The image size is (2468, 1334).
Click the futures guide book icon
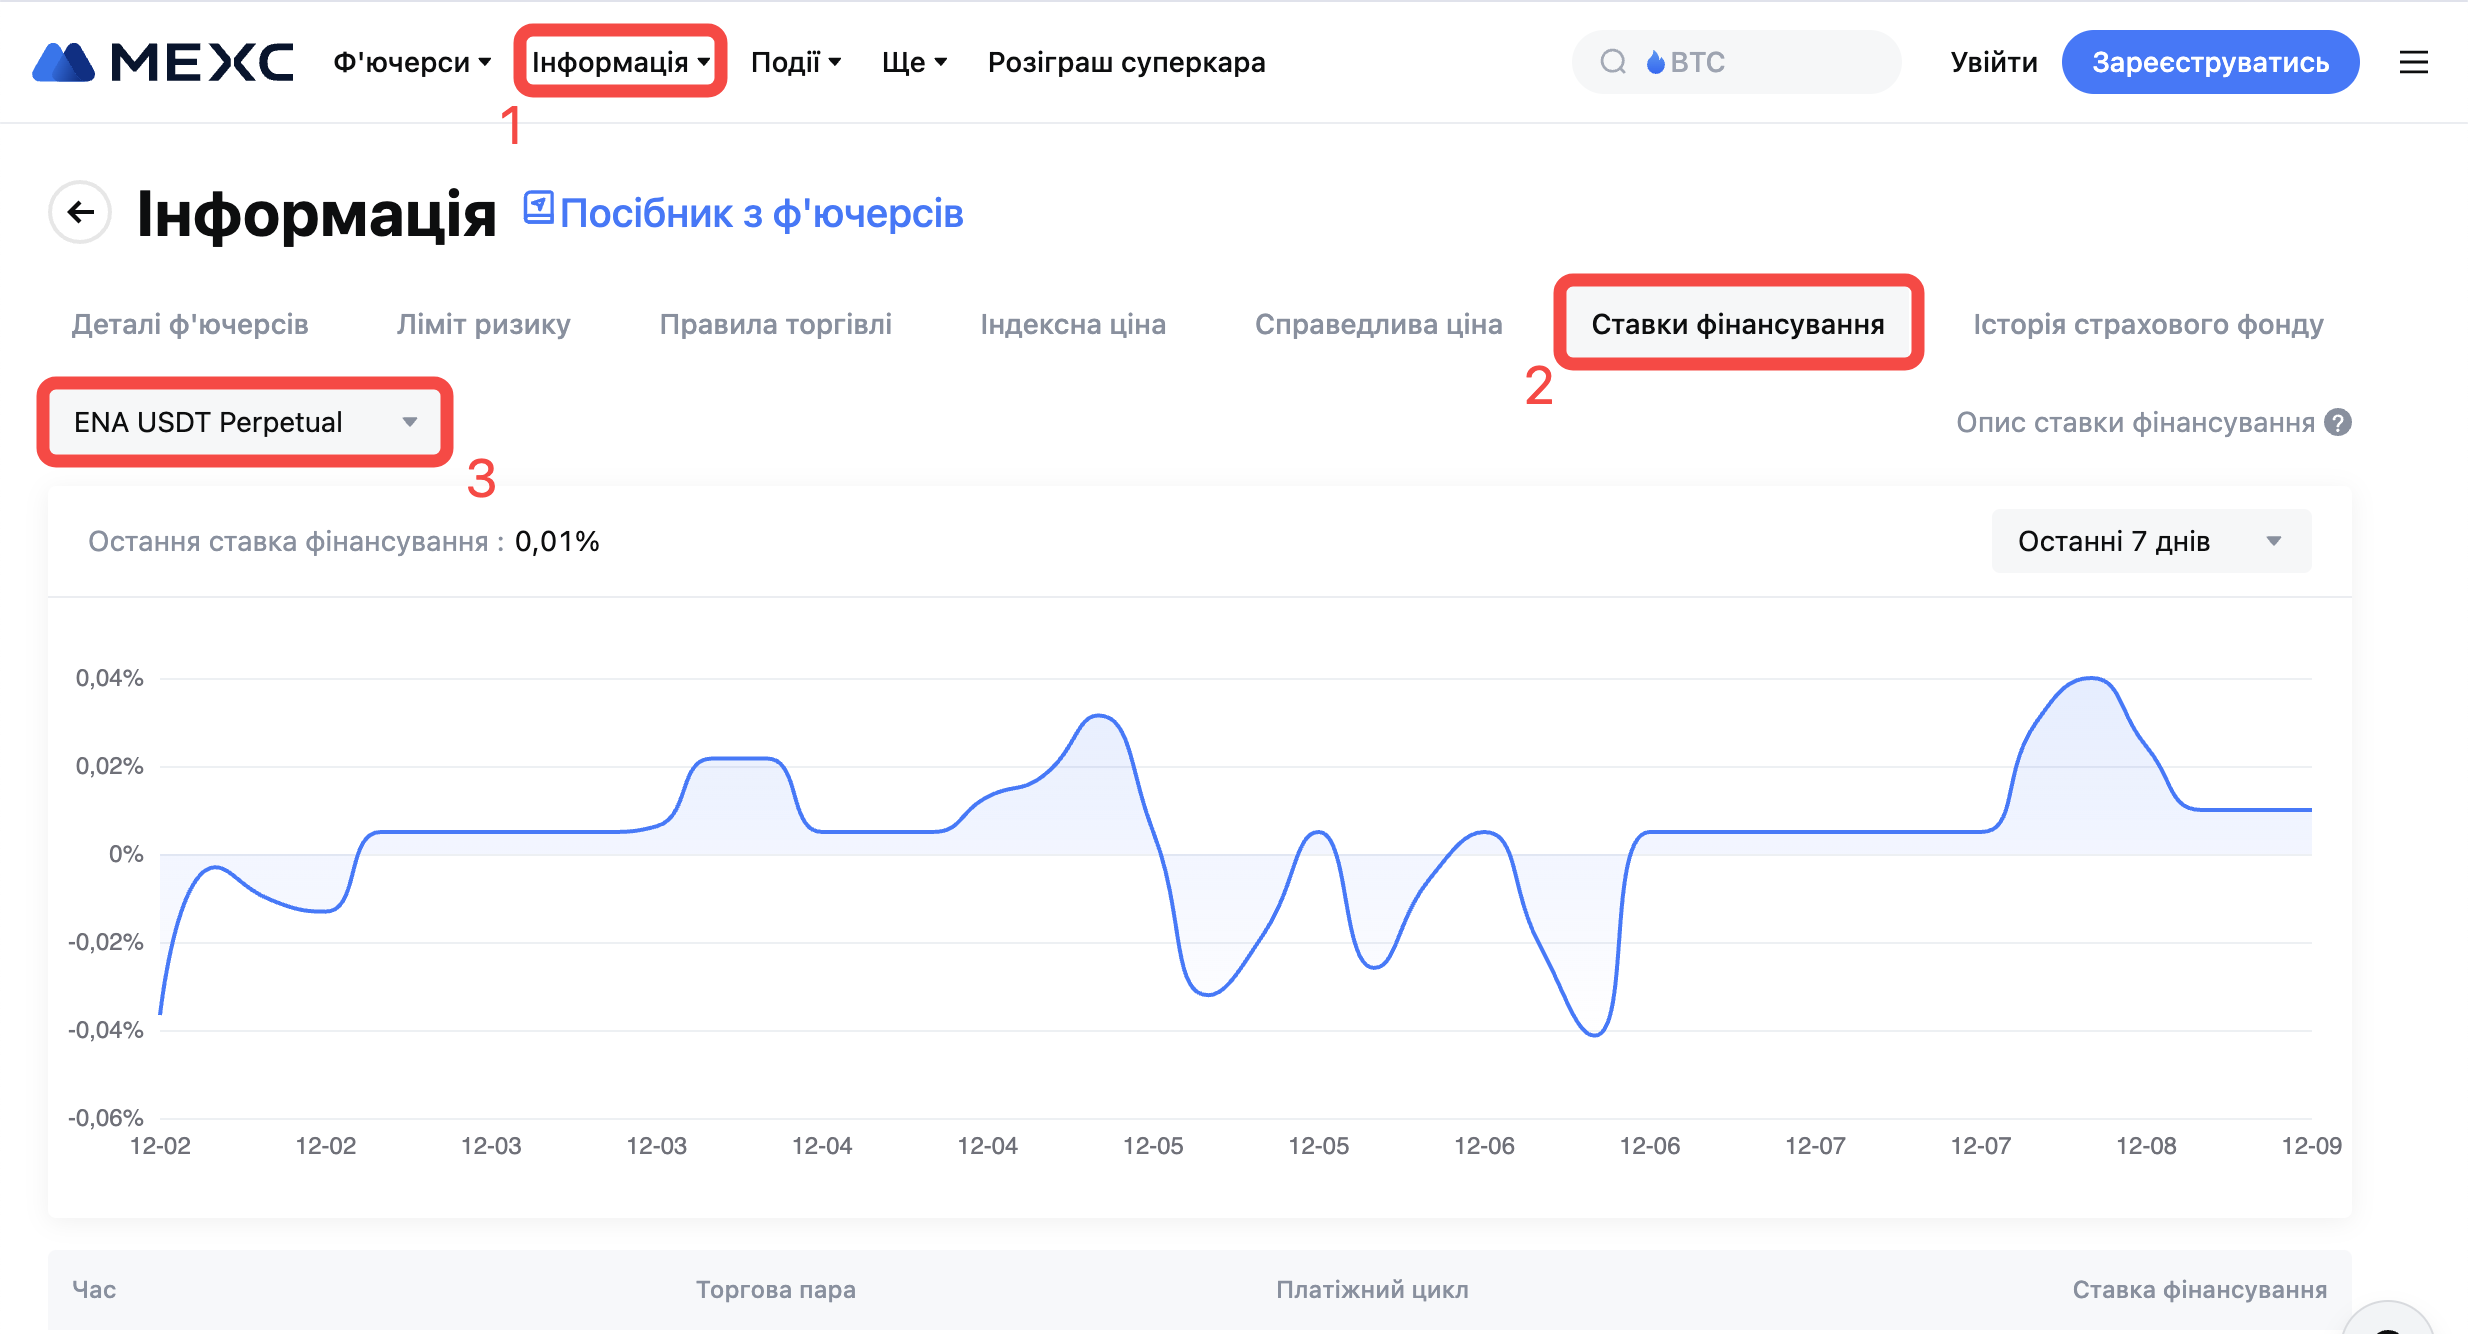click(538, 208)
